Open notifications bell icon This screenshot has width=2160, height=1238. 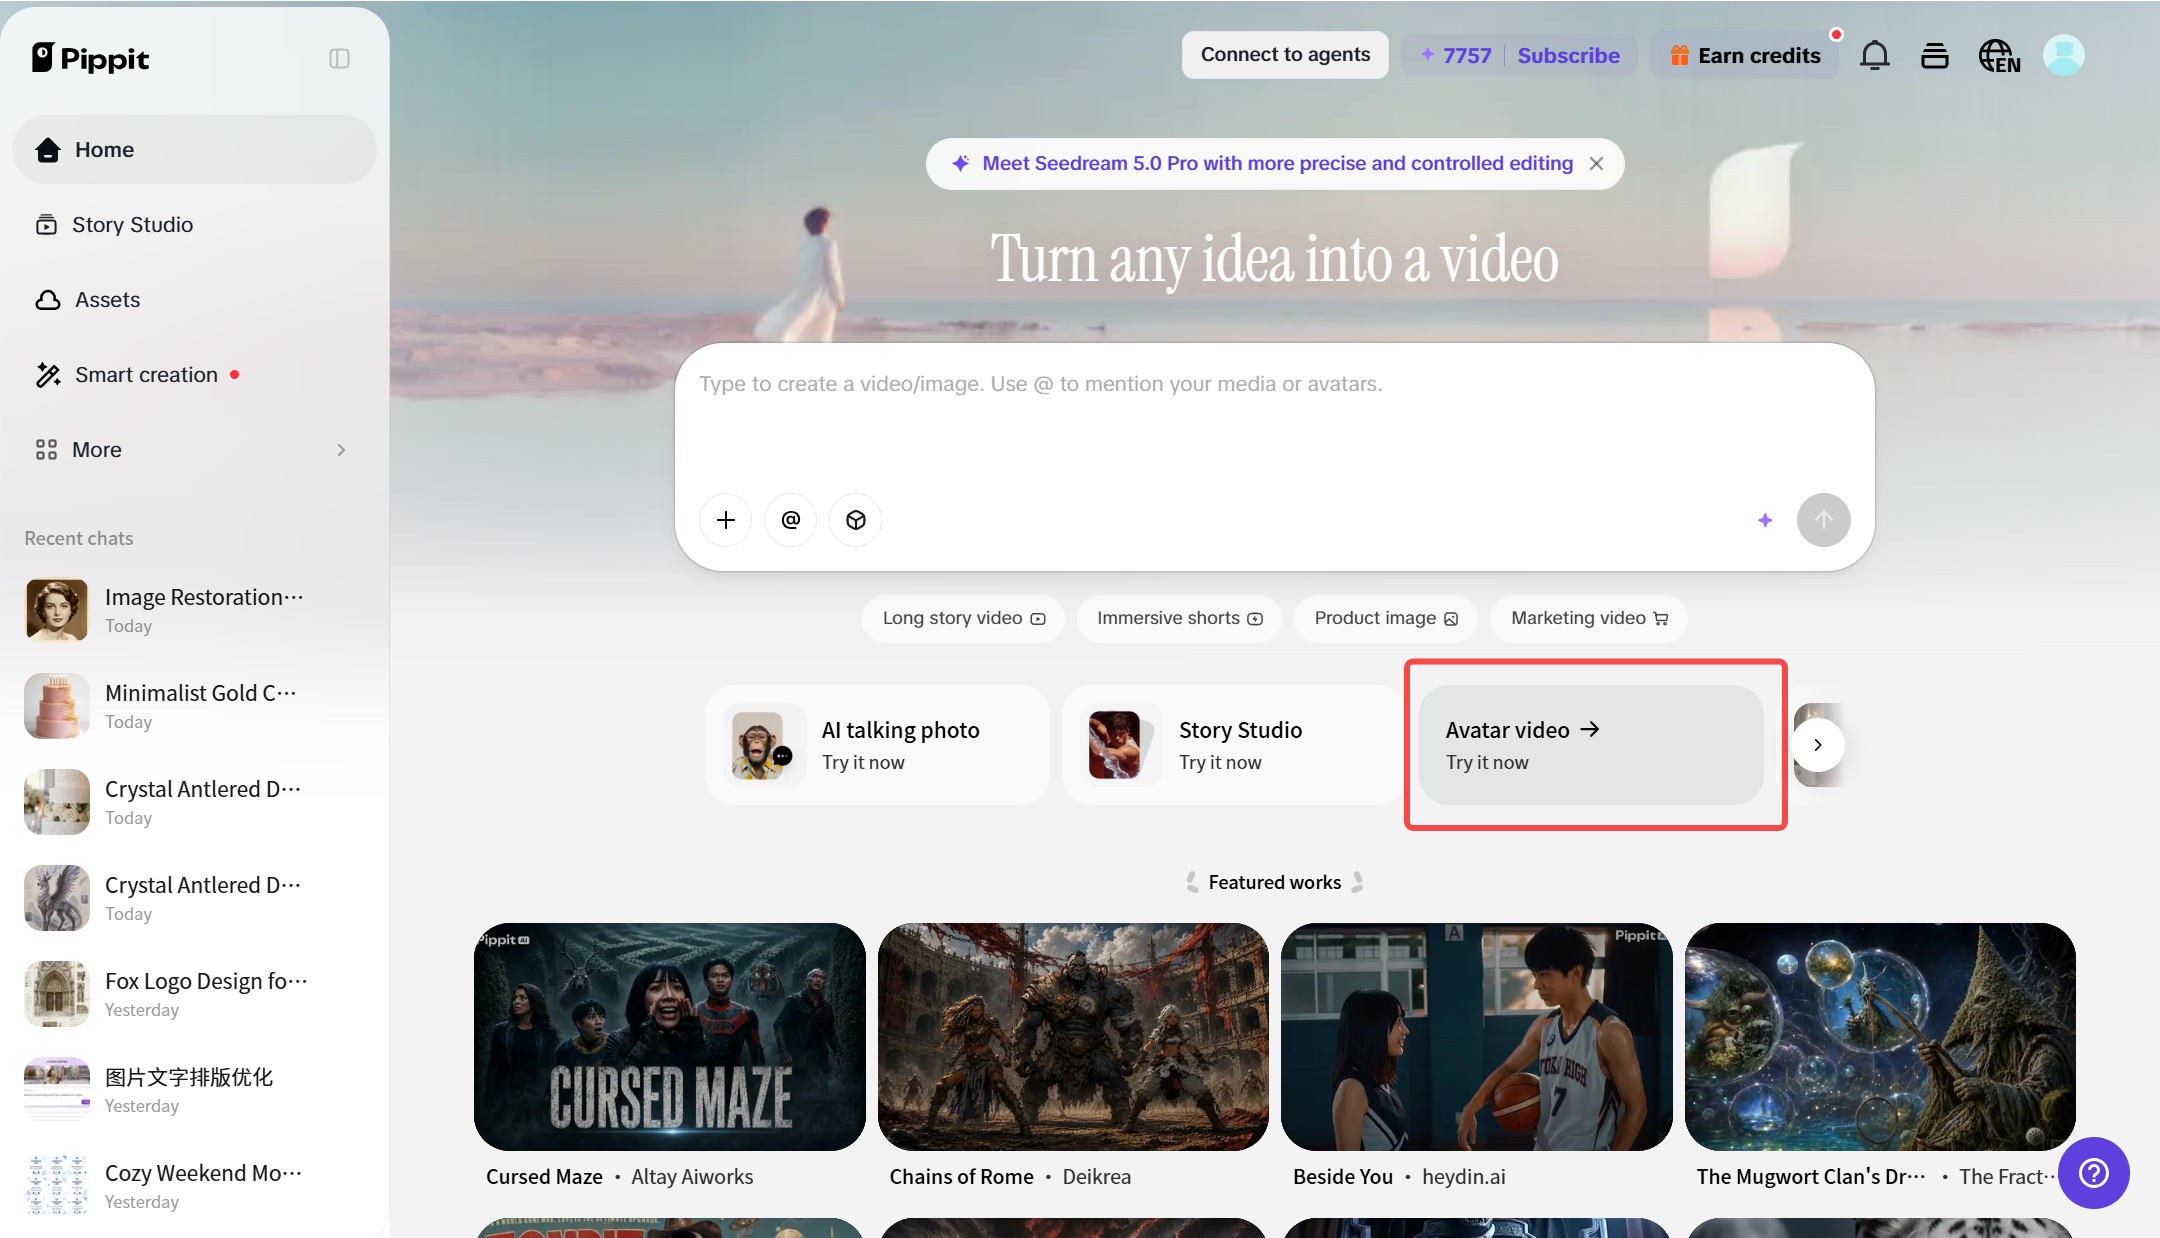point(1875,55)
